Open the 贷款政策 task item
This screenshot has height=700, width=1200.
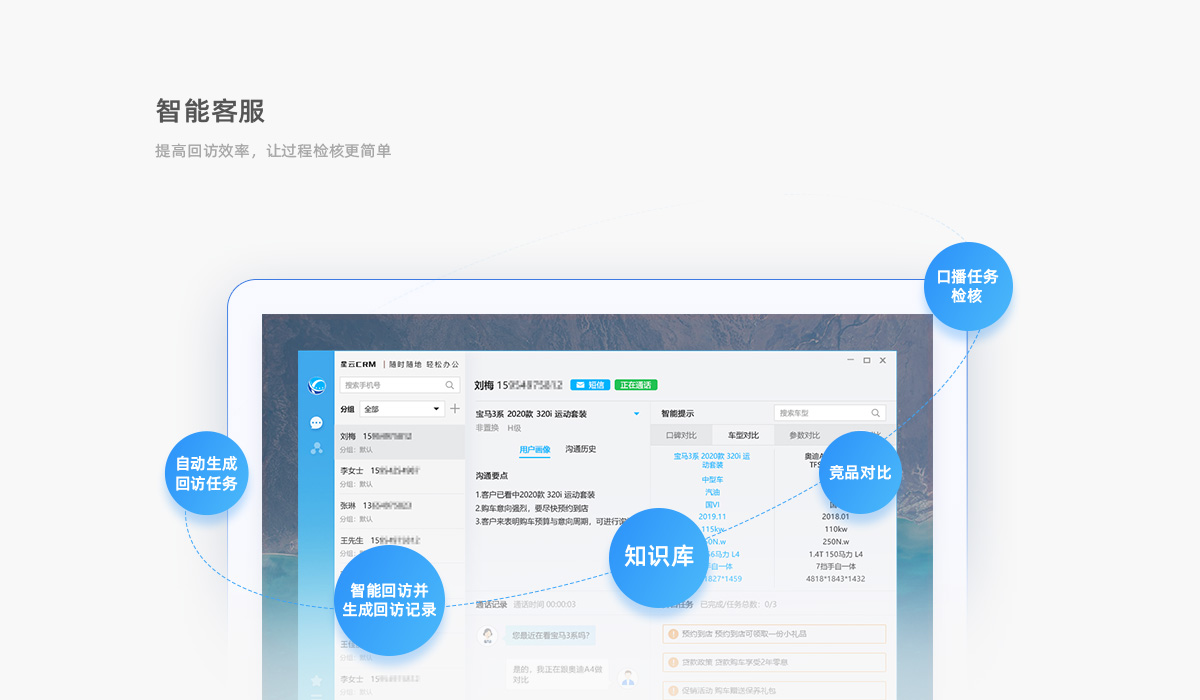(774, 662)
